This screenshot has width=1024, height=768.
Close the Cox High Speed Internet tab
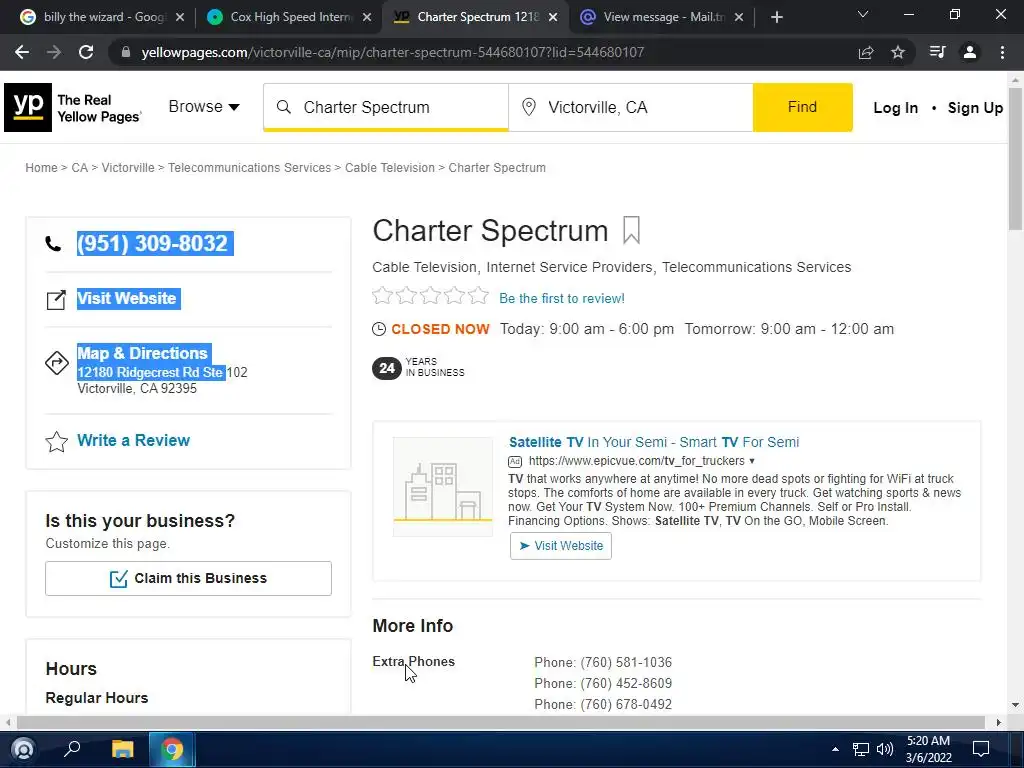pos(367,17)
